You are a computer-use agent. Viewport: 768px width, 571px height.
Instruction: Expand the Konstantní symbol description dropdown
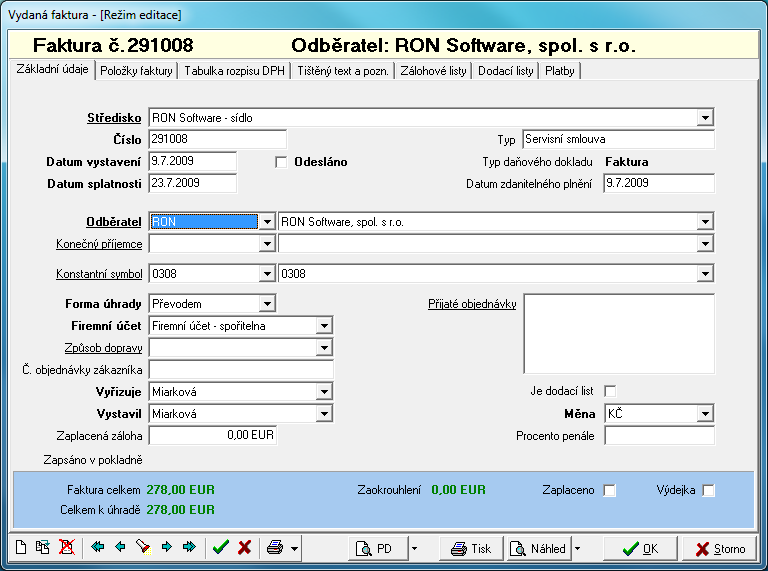(705, 274)
